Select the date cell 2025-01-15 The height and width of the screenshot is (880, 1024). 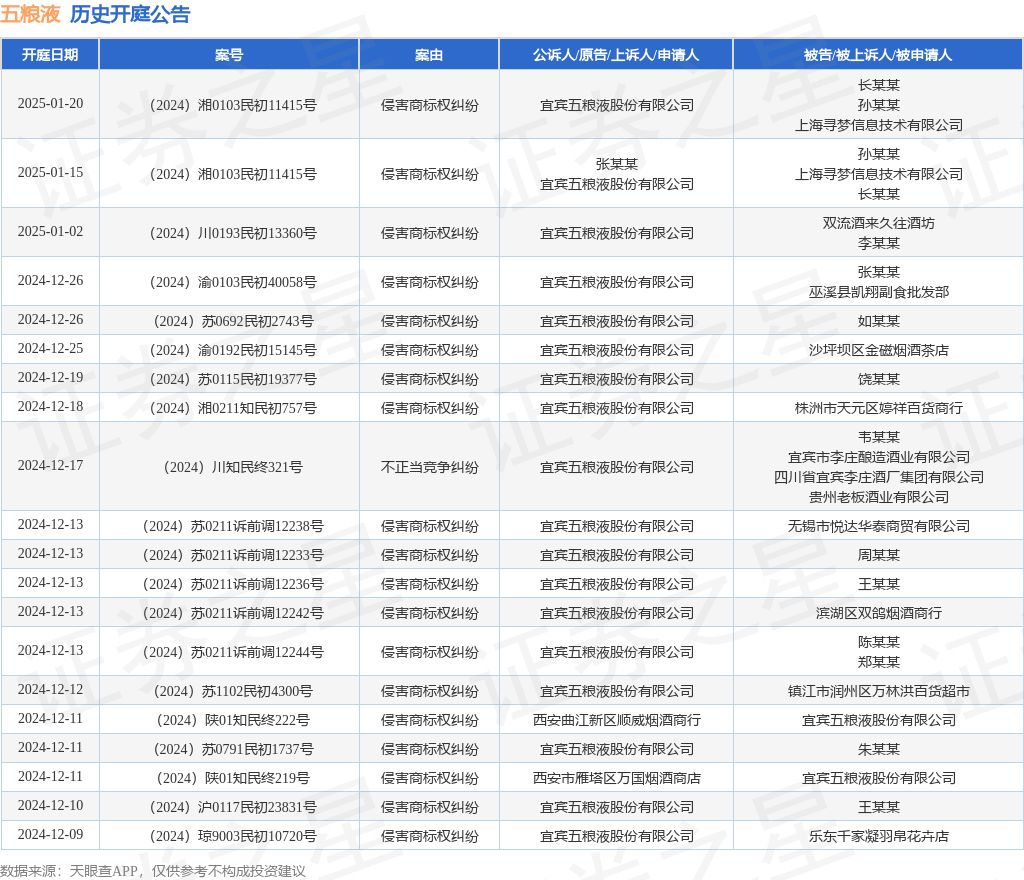point(50,173)
